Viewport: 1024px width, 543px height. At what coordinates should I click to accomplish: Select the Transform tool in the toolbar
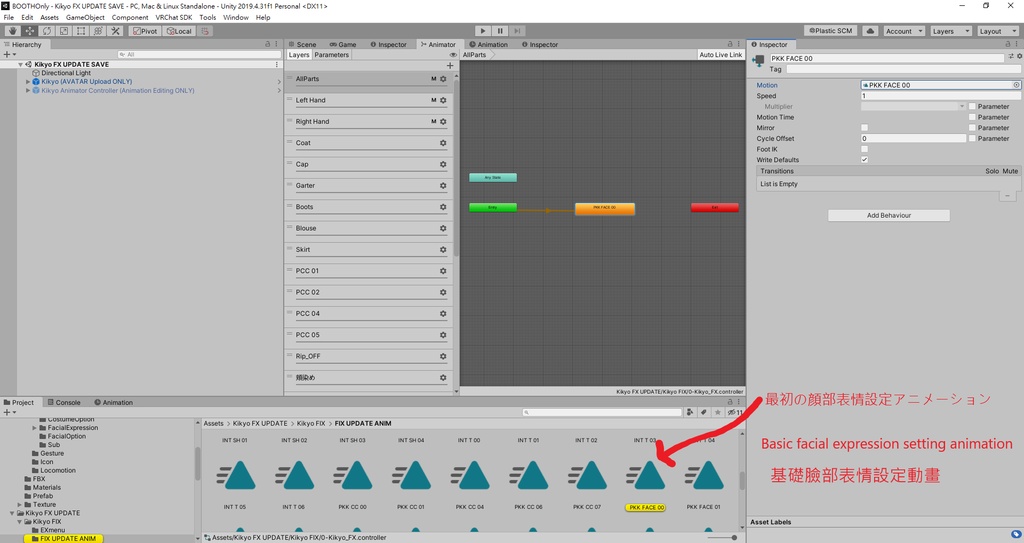pyautogui.click(x=98, y=31)
